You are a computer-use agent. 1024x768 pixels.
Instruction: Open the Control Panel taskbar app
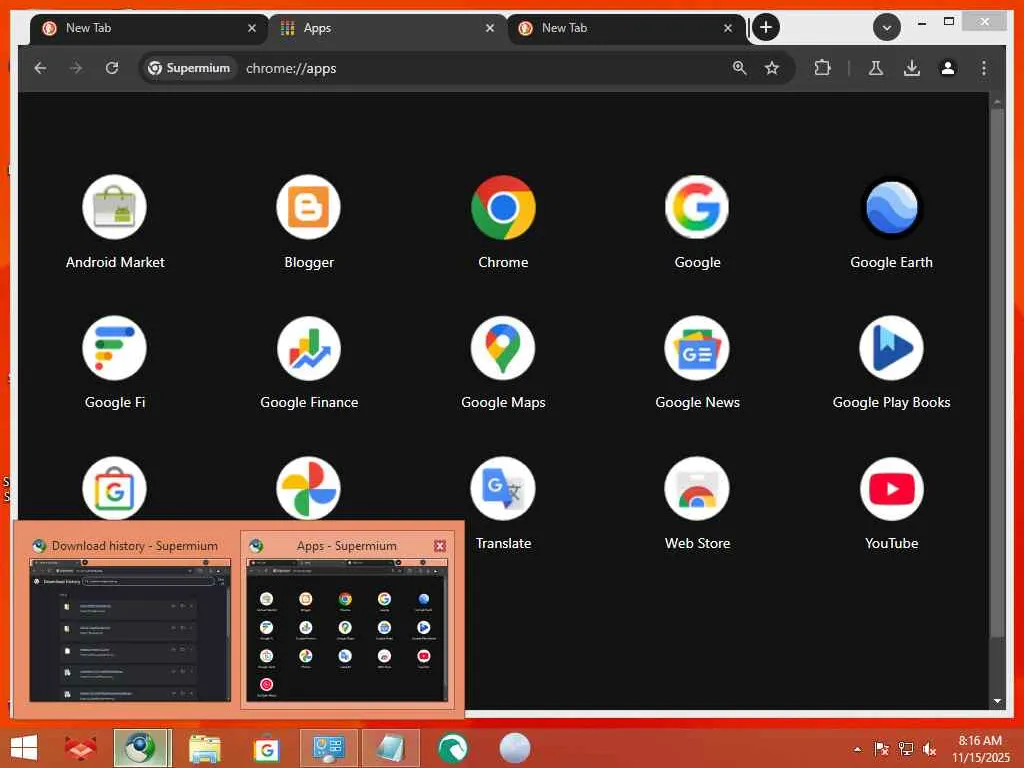(x=328, y=748)
